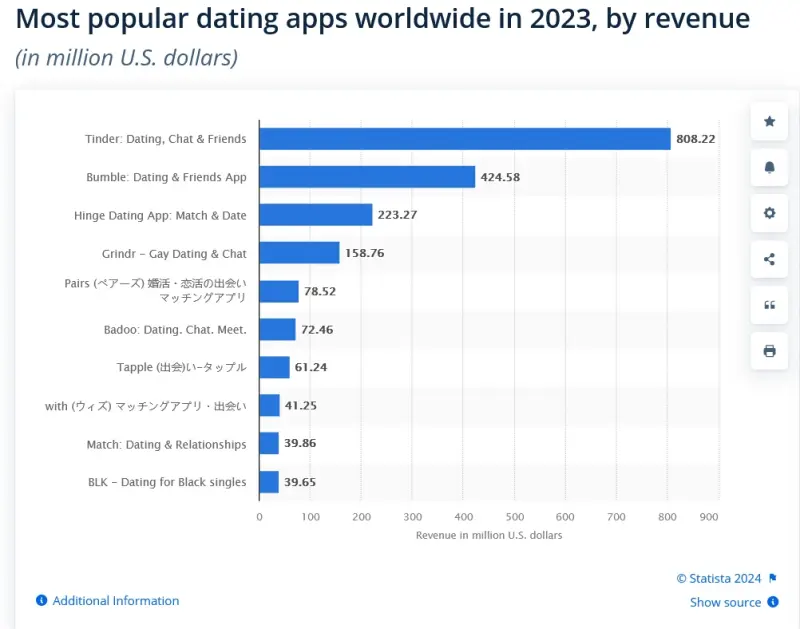This screenshot has height=629, width=800.
Task: Click the share icon
Action: click(768, 259)
